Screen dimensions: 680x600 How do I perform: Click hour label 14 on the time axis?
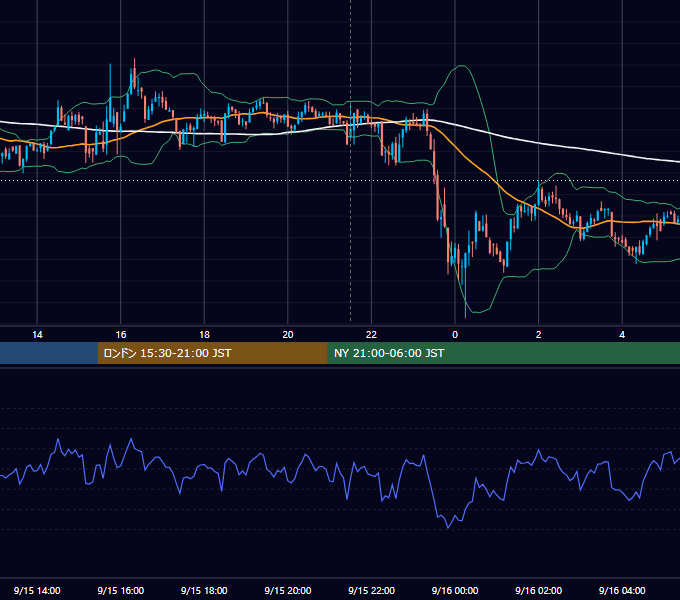[37, 335]
